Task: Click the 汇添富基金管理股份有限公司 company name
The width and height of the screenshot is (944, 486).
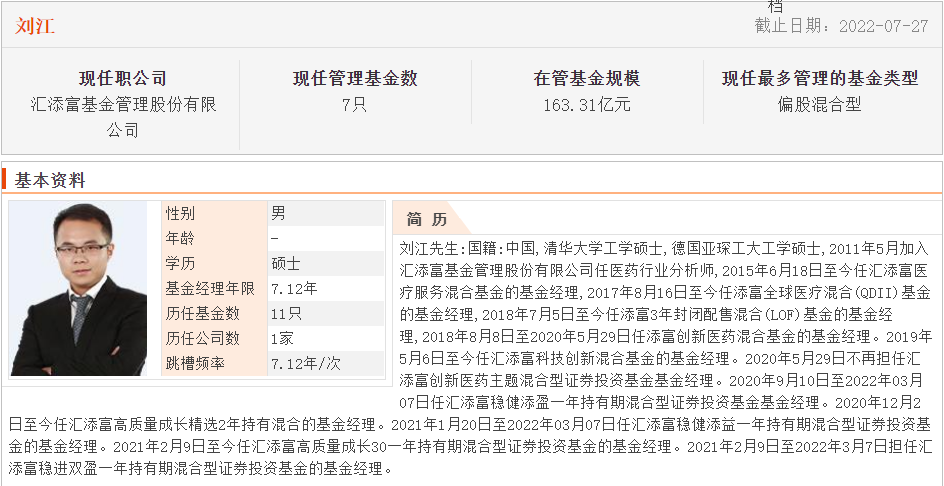Action: (123, 117)
